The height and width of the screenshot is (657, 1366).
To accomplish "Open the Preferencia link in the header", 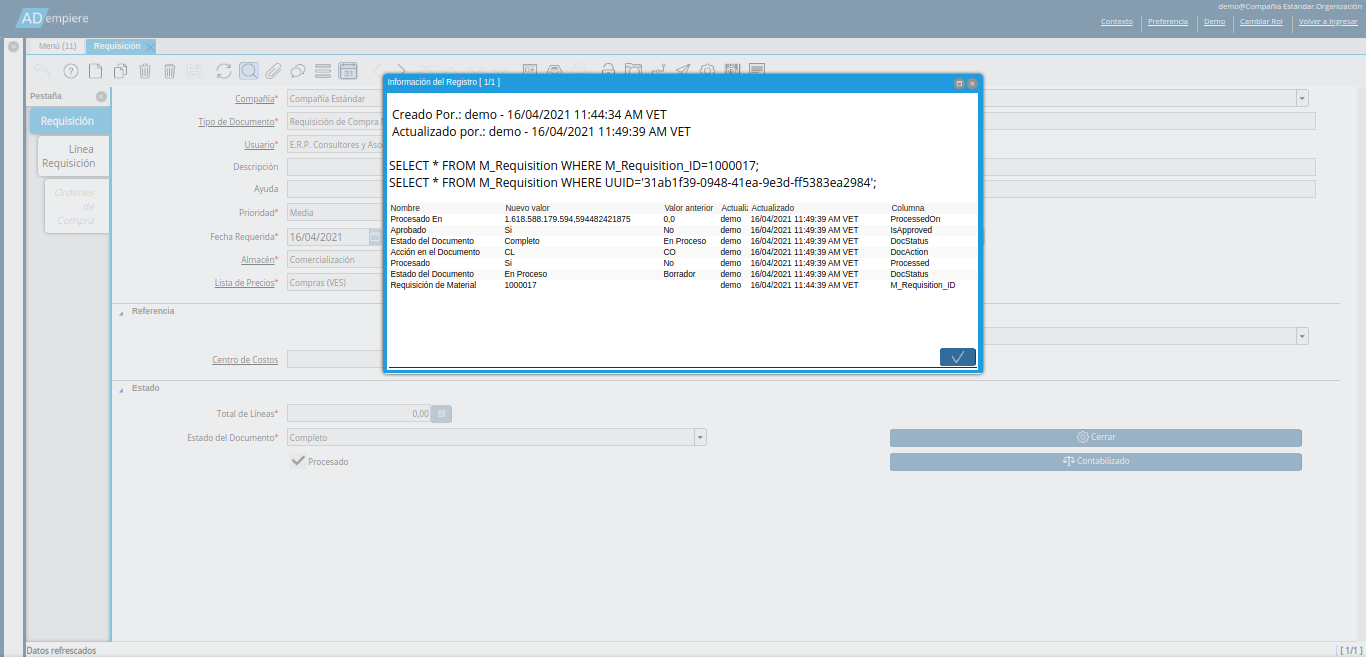I will click(1167, 21).
